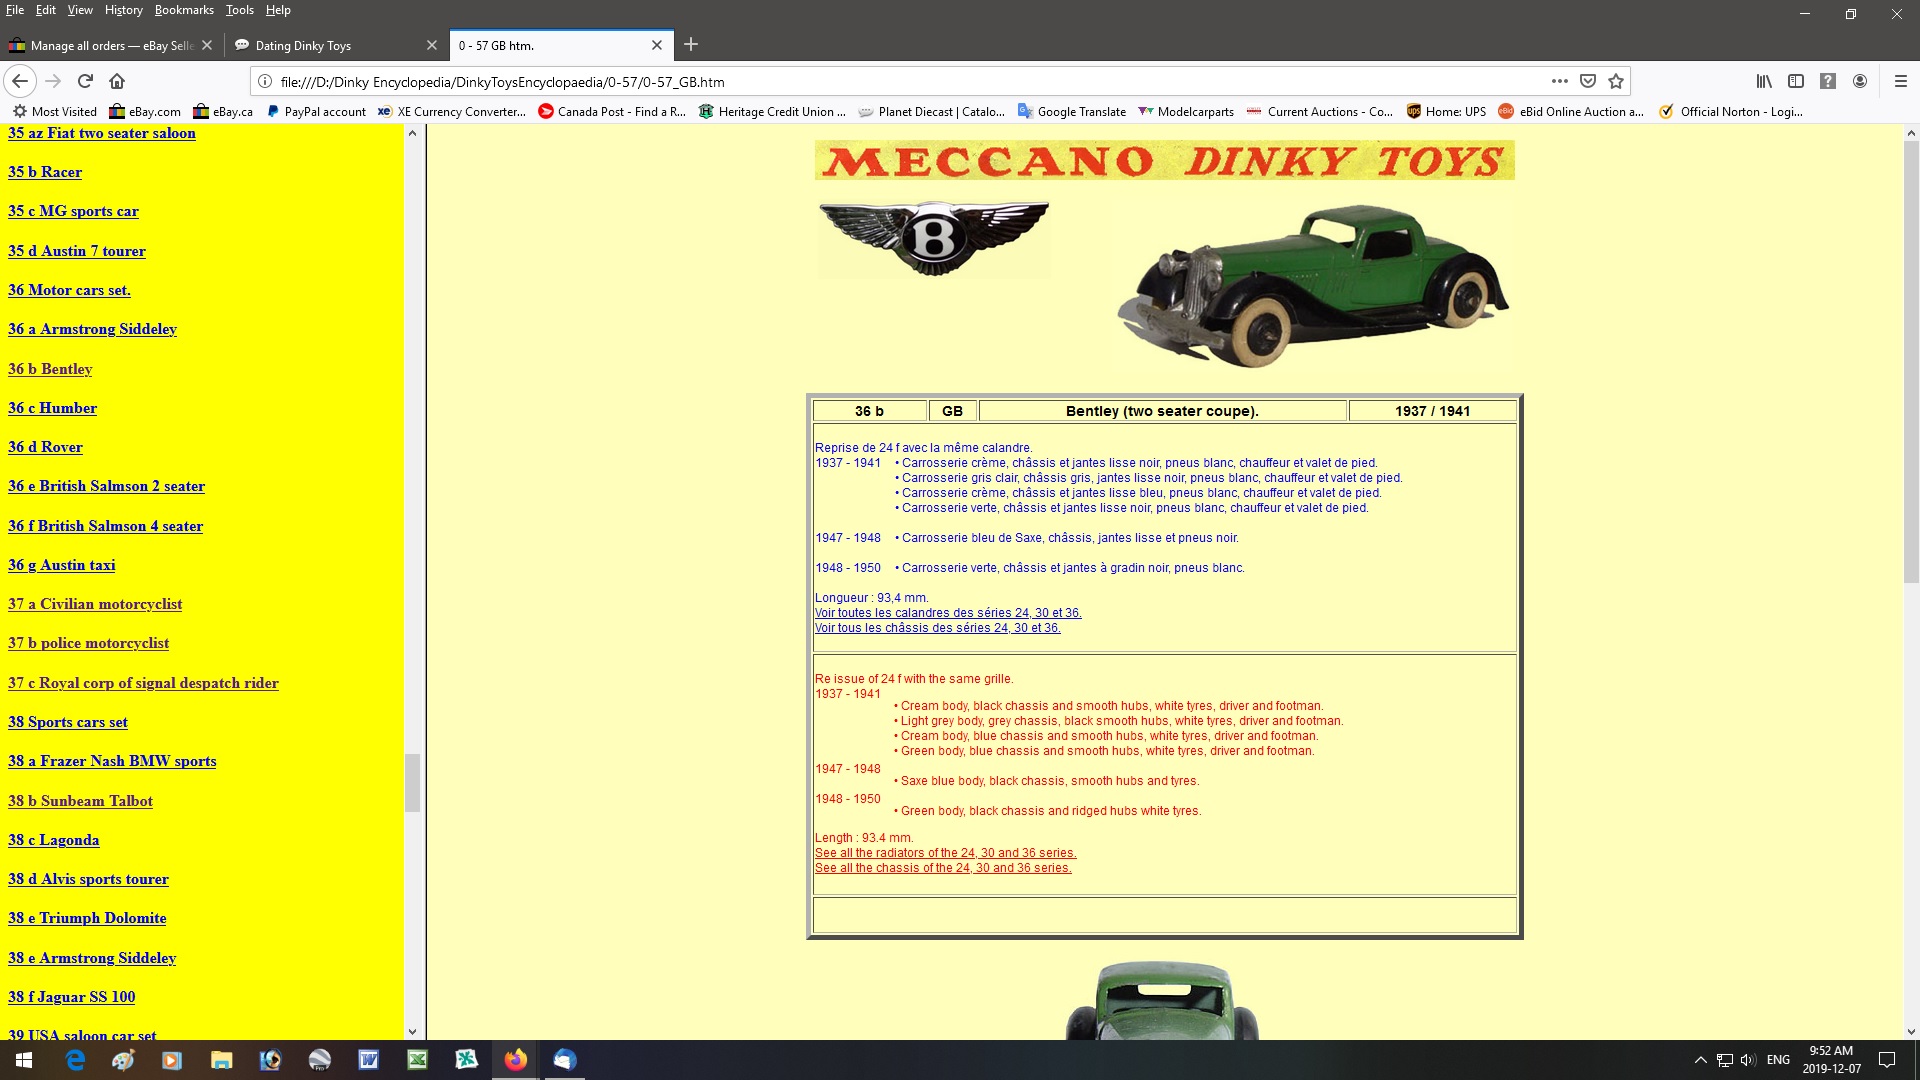Launch Microsoft Edge from taskbar
Viewport: 1920px width, 1080px height.
pyautogui.click(x=75, y=1060)
